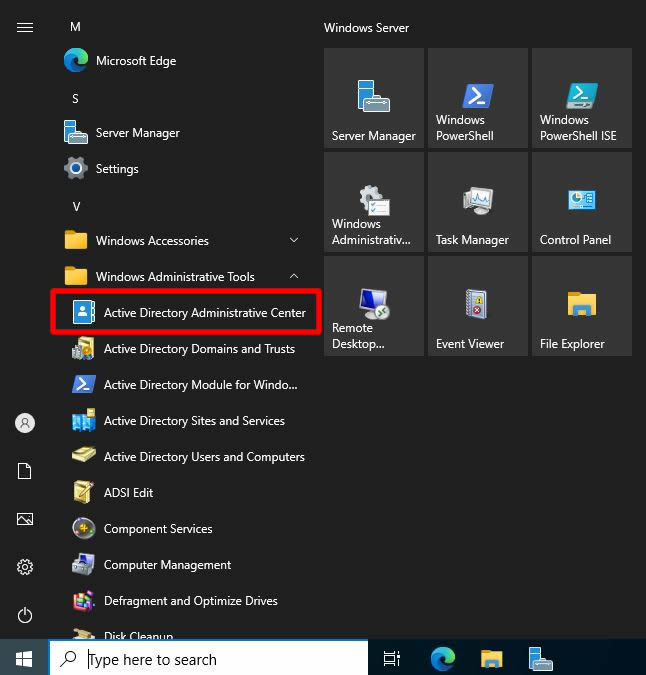Open Active Directory Domains and Trusts
Image resolution: width=646 pixels, height=675 pixels.
tap(184, 348)
